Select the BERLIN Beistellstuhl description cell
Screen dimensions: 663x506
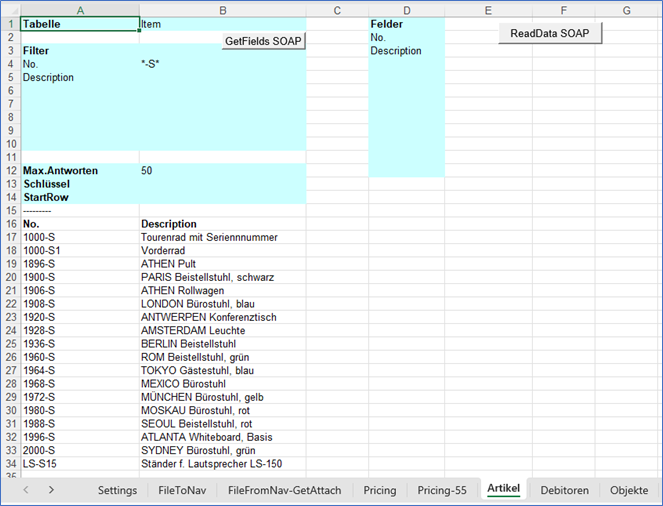[x=222, y=343]
